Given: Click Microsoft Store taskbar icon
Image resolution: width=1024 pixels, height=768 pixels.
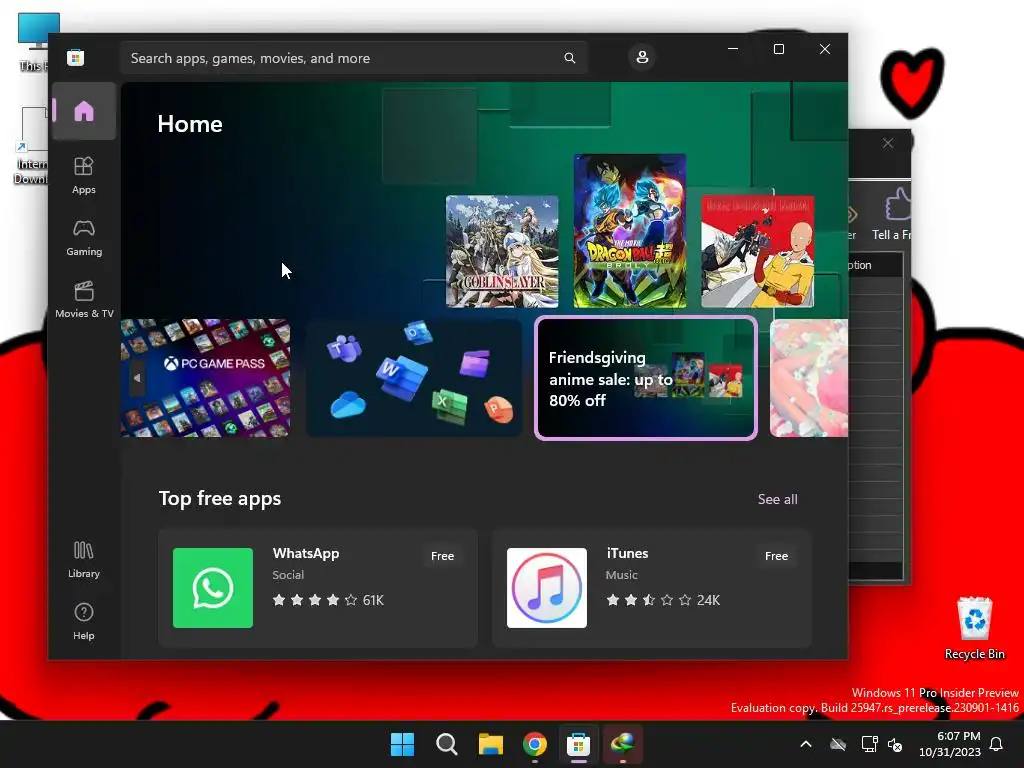Looking at the screenshot, I should coord(579,744).
